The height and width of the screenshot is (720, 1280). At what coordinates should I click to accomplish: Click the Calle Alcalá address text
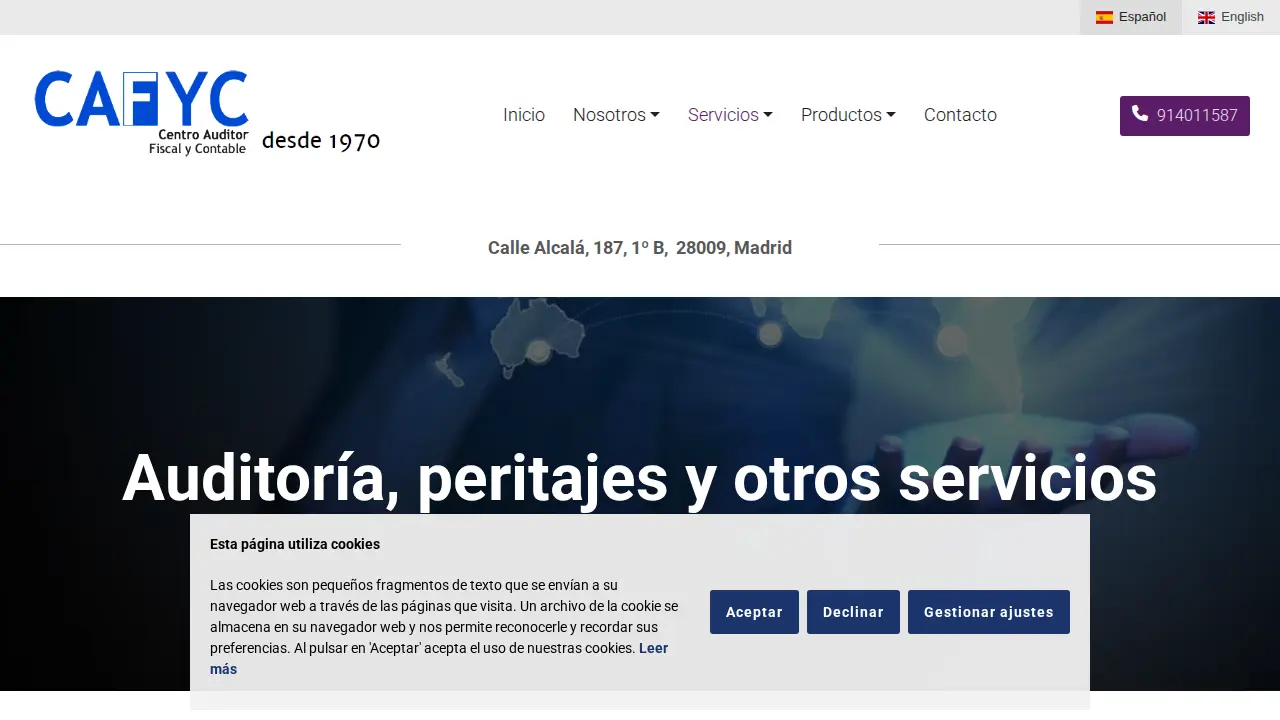tap(640, 248)
